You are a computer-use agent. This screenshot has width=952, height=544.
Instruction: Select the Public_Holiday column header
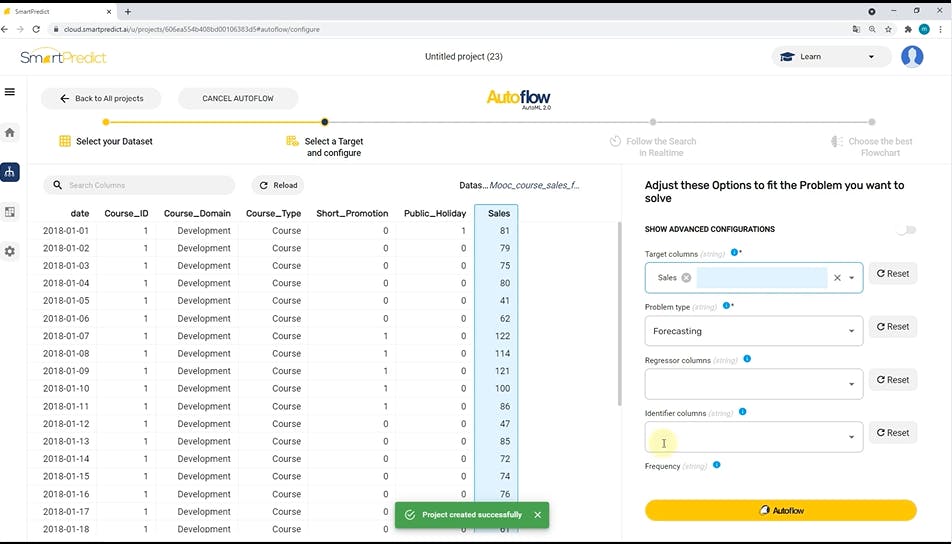pos(435,213)
